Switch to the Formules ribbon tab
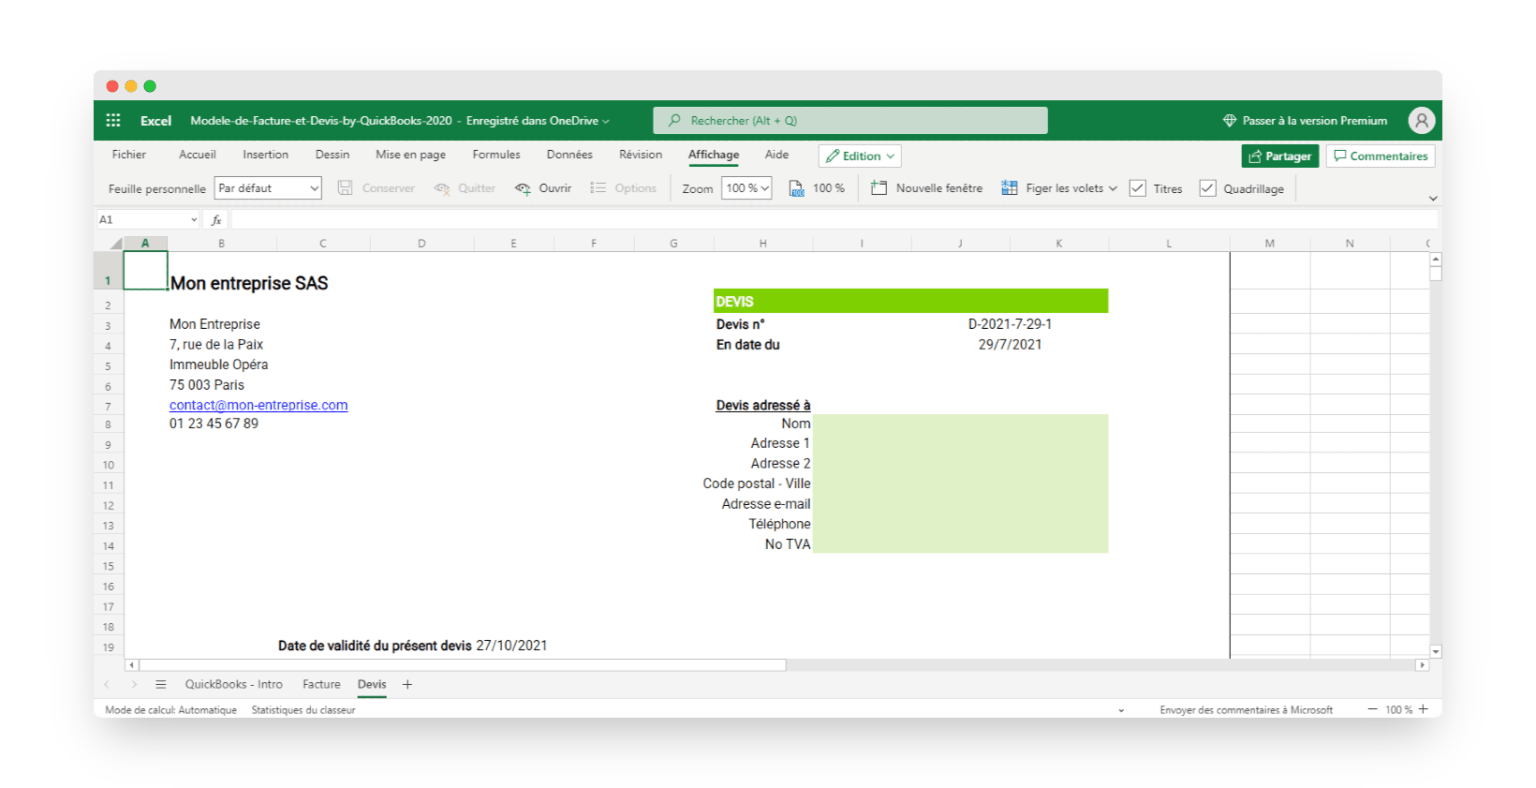The width and height of the screenshot is (1536, 788). [496, 154]
